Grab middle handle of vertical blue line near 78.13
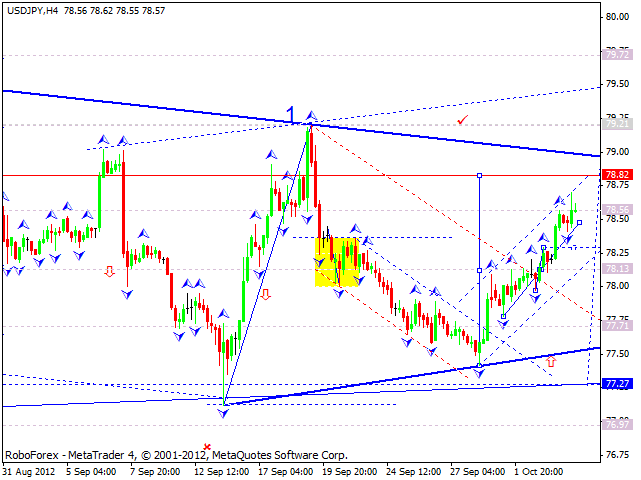 click(x=480, y=270)
